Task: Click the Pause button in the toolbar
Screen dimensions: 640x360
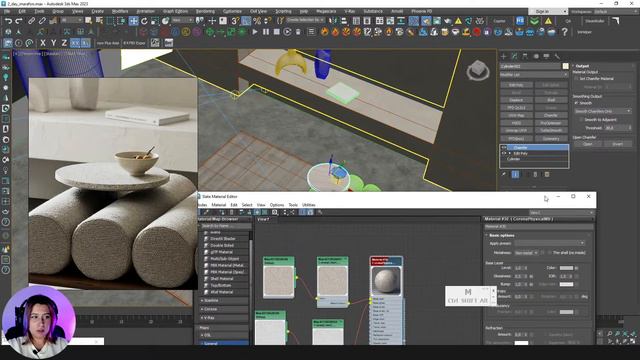Action: [266, 31]
